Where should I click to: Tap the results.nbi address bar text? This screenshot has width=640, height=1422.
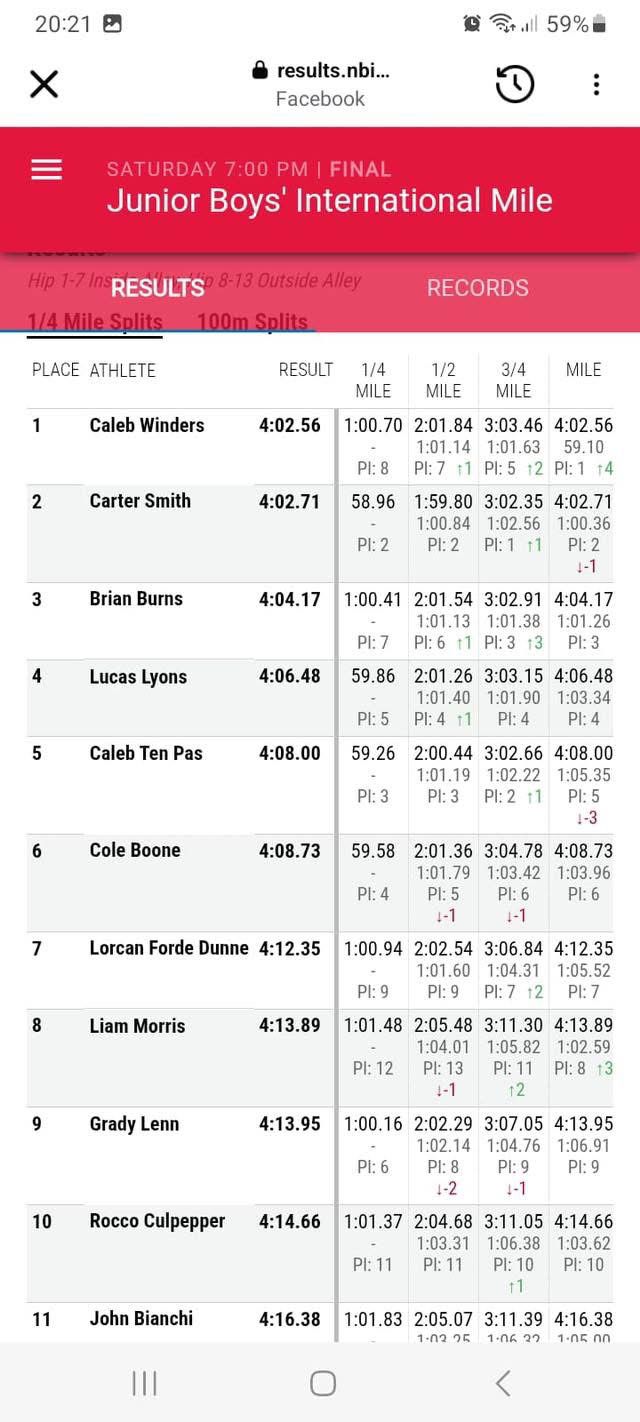[x=332, y=70]
